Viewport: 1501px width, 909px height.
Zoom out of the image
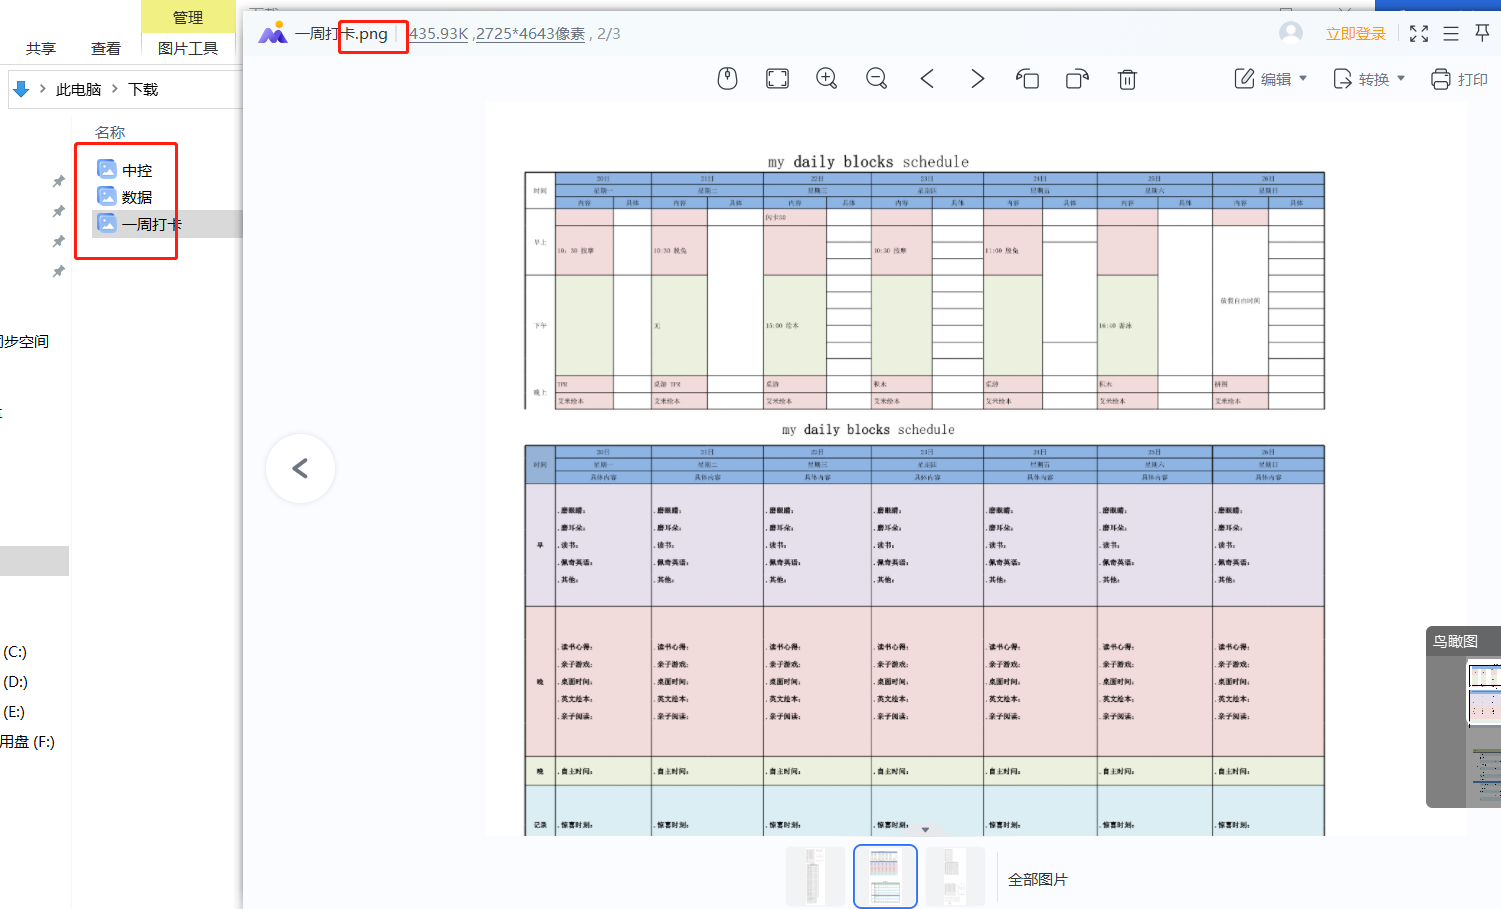[877, 78]
